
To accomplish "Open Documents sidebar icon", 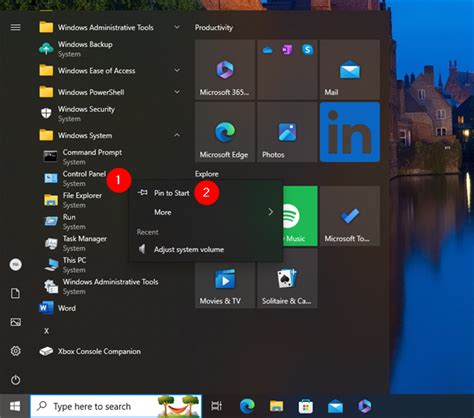I will point(15,293).
